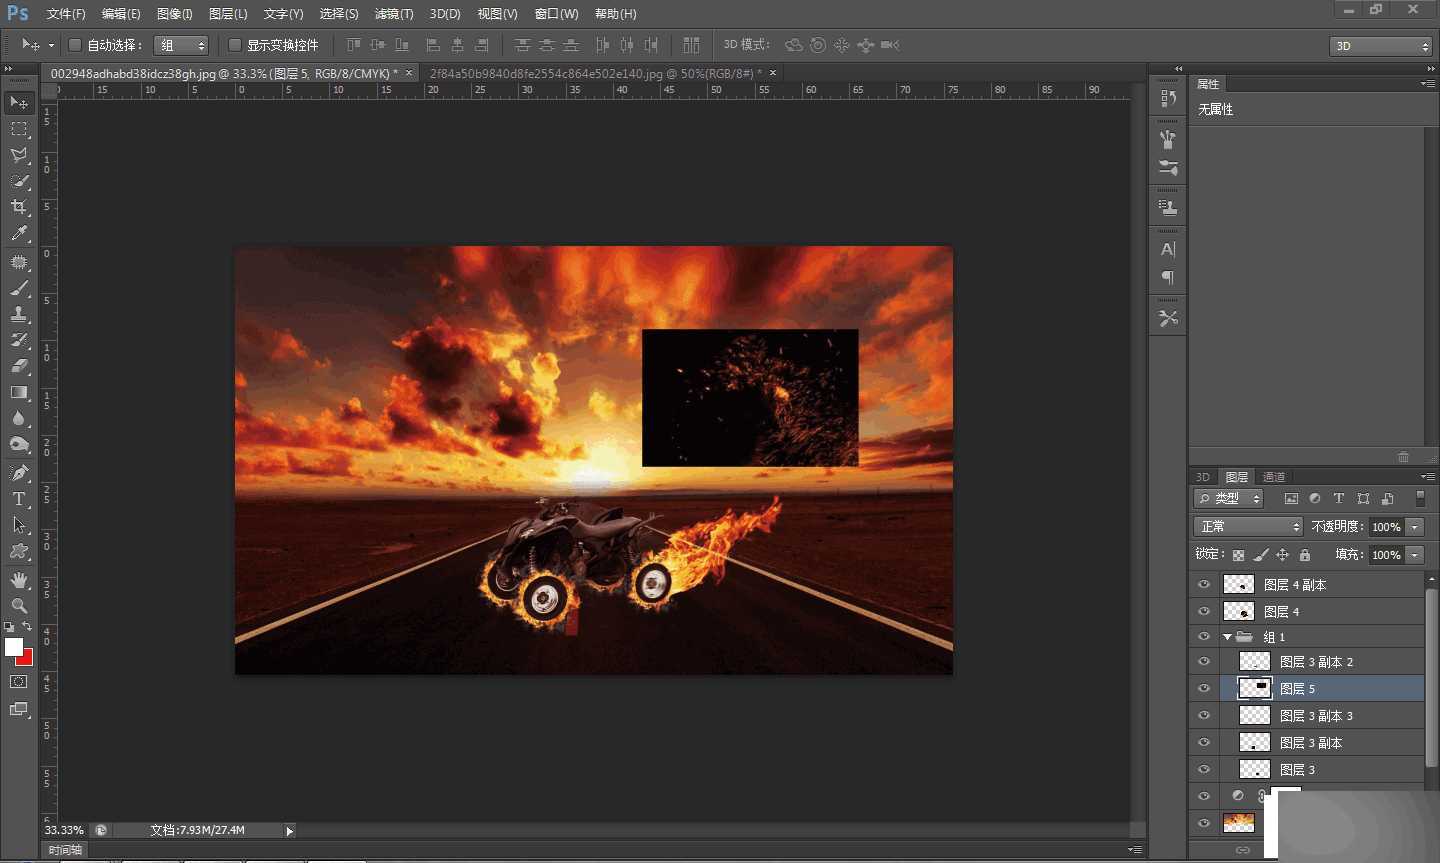Click the foreground color swatch
Screen dimensions: 1440x863
(13, 647)
